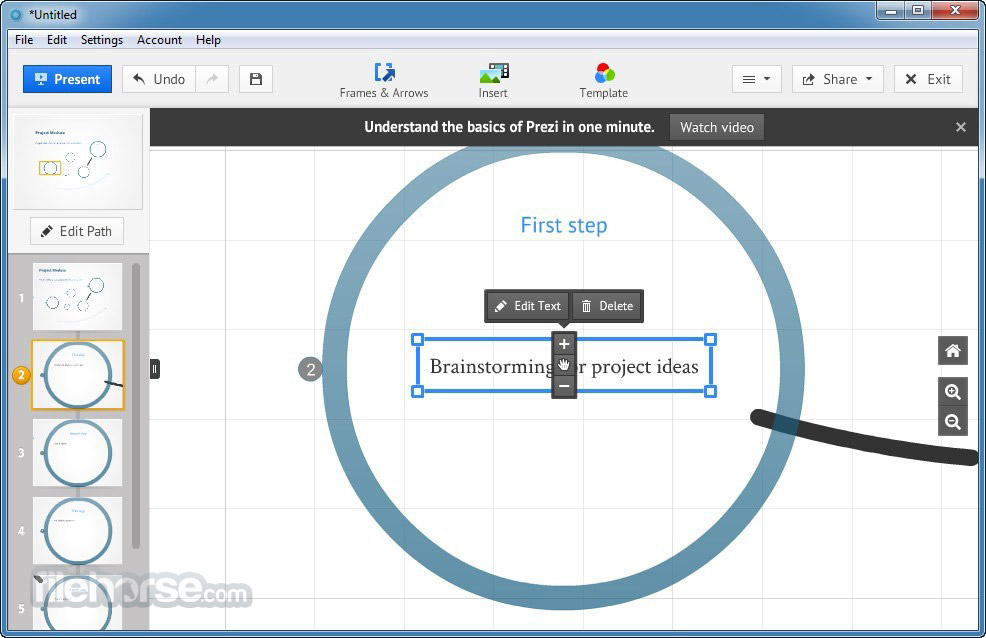This screenshot has width=986, height=638.
Task: Open the Frames & Arrows tool
Action: tap(384, 80)
